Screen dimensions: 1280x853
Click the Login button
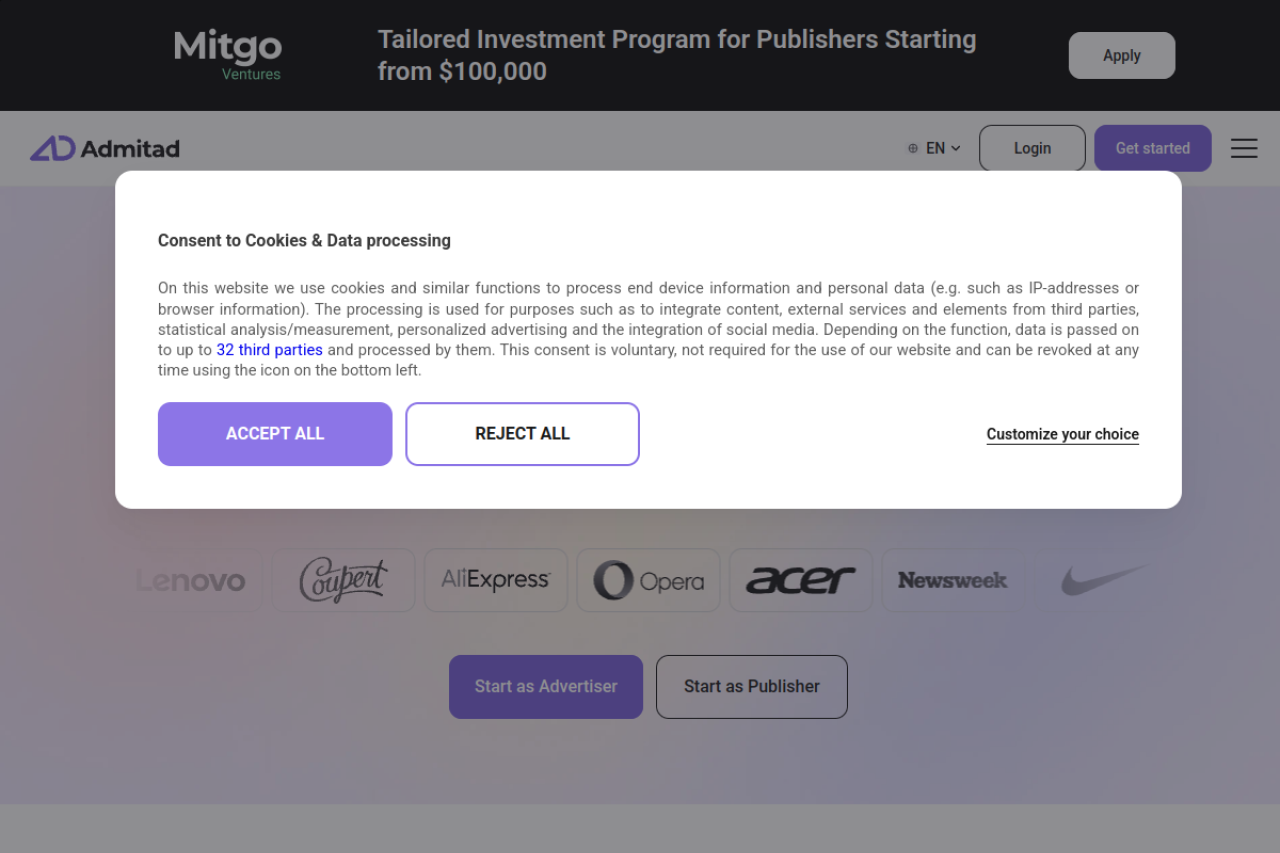click(1032, 148)
